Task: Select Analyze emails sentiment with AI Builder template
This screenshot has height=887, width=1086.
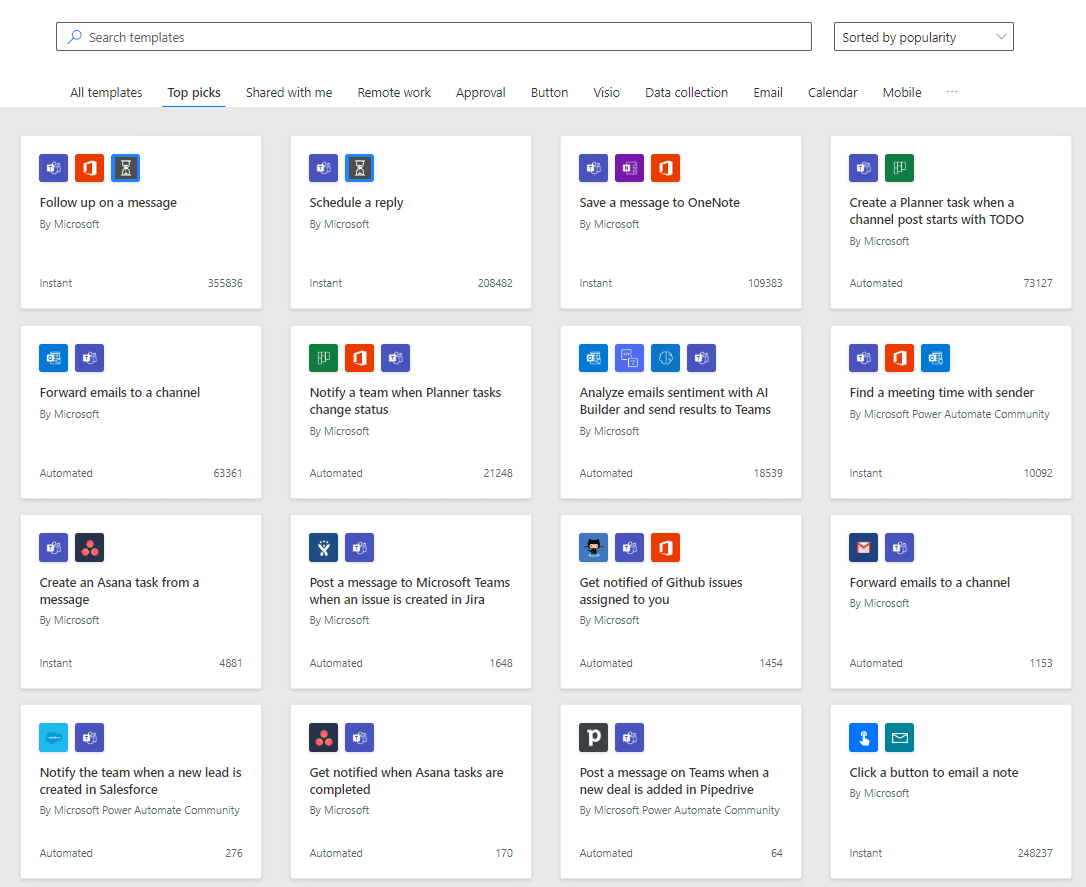Action: (675, 401)
